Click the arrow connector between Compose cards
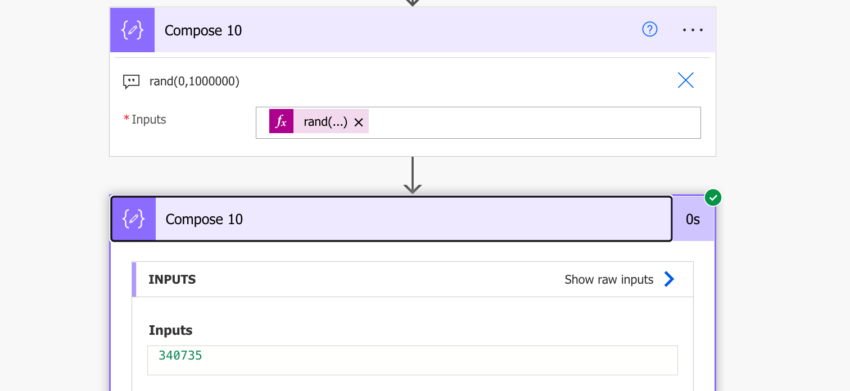This screenshot has height=391, width=850. coord(413,176)
